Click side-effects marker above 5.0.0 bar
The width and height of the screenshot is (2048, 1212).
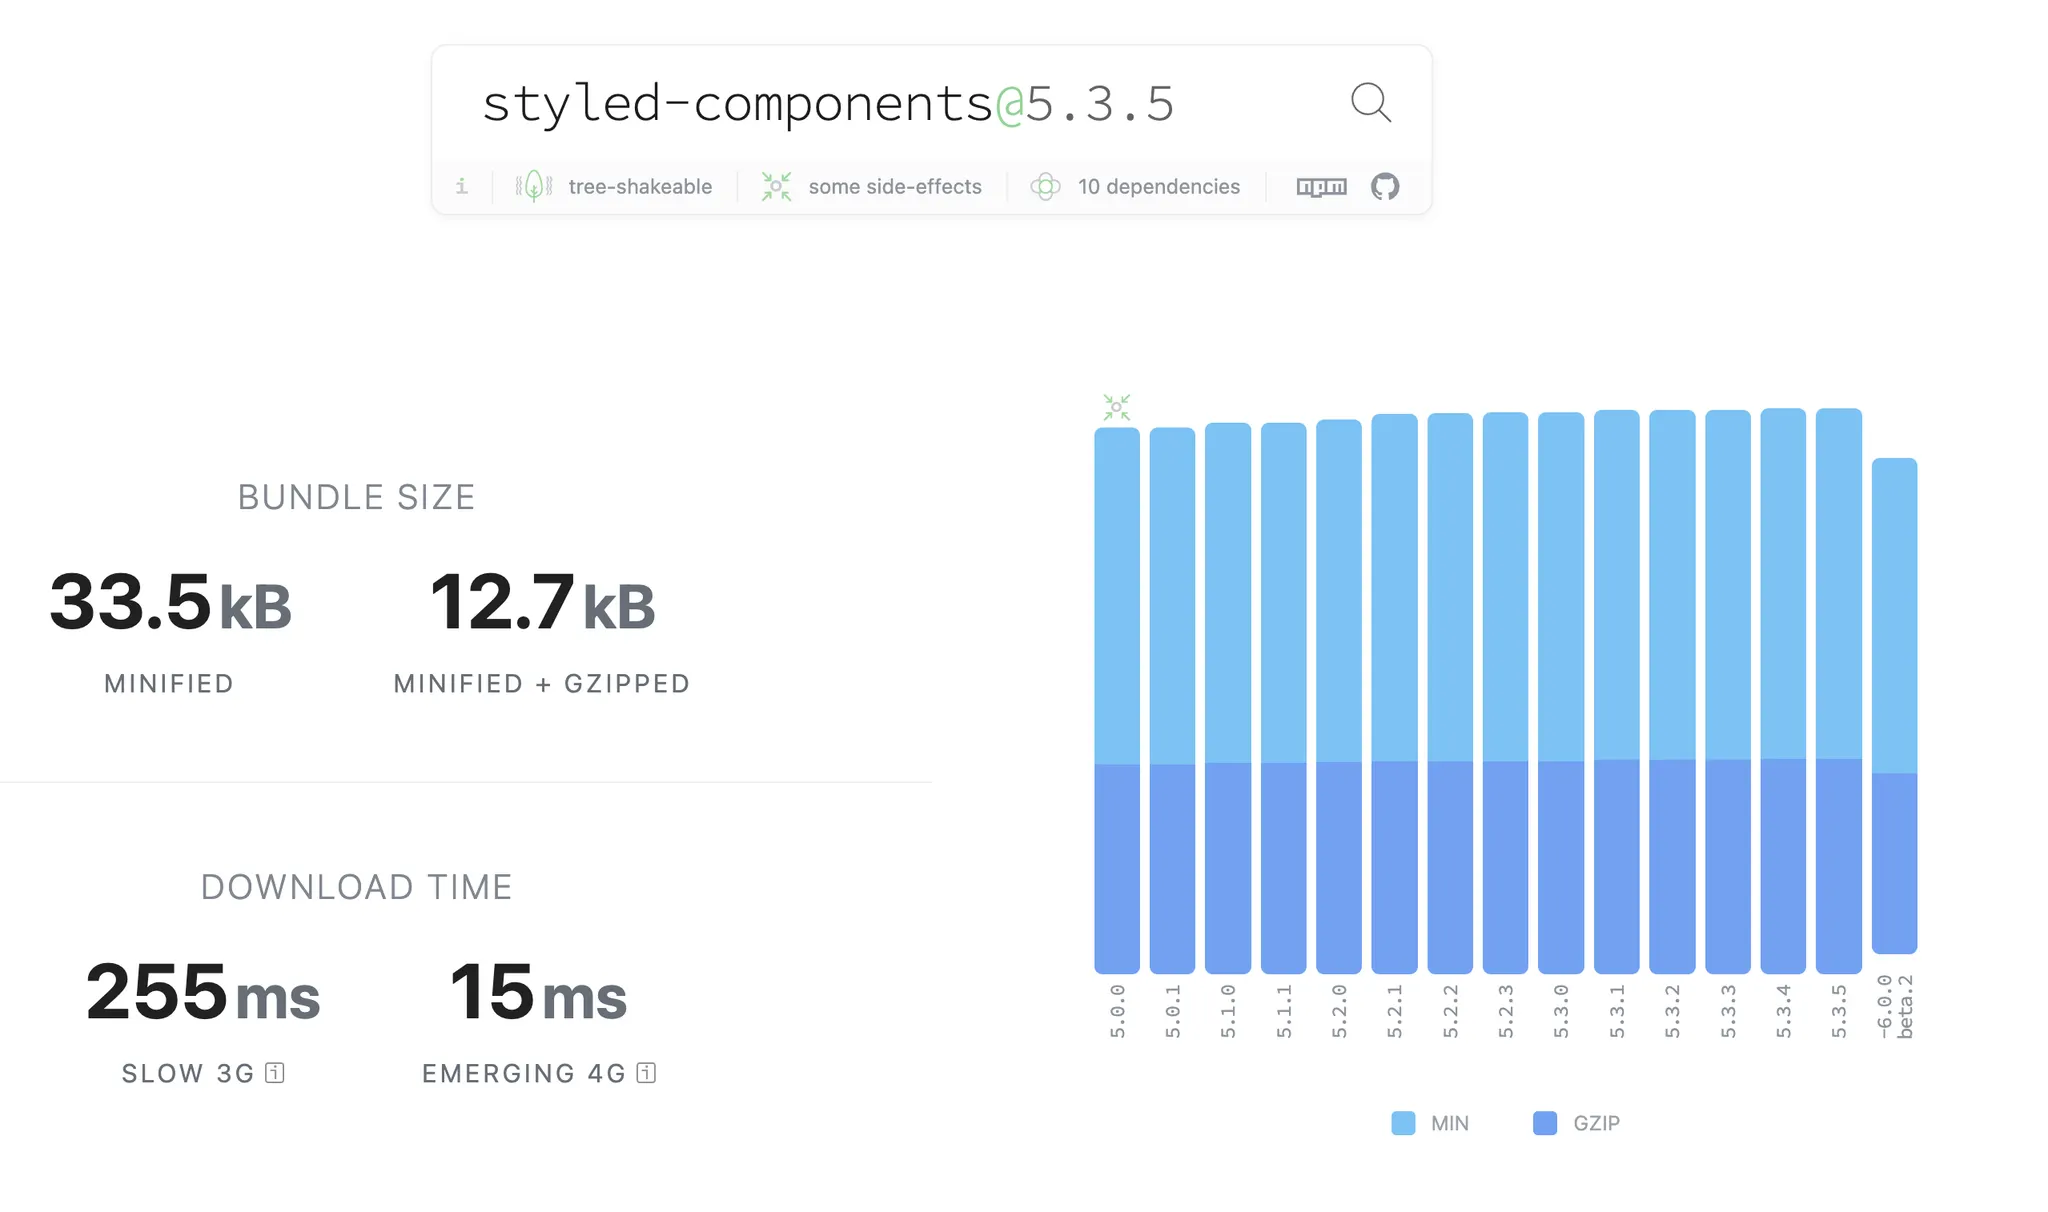[x=1116, y=407]
